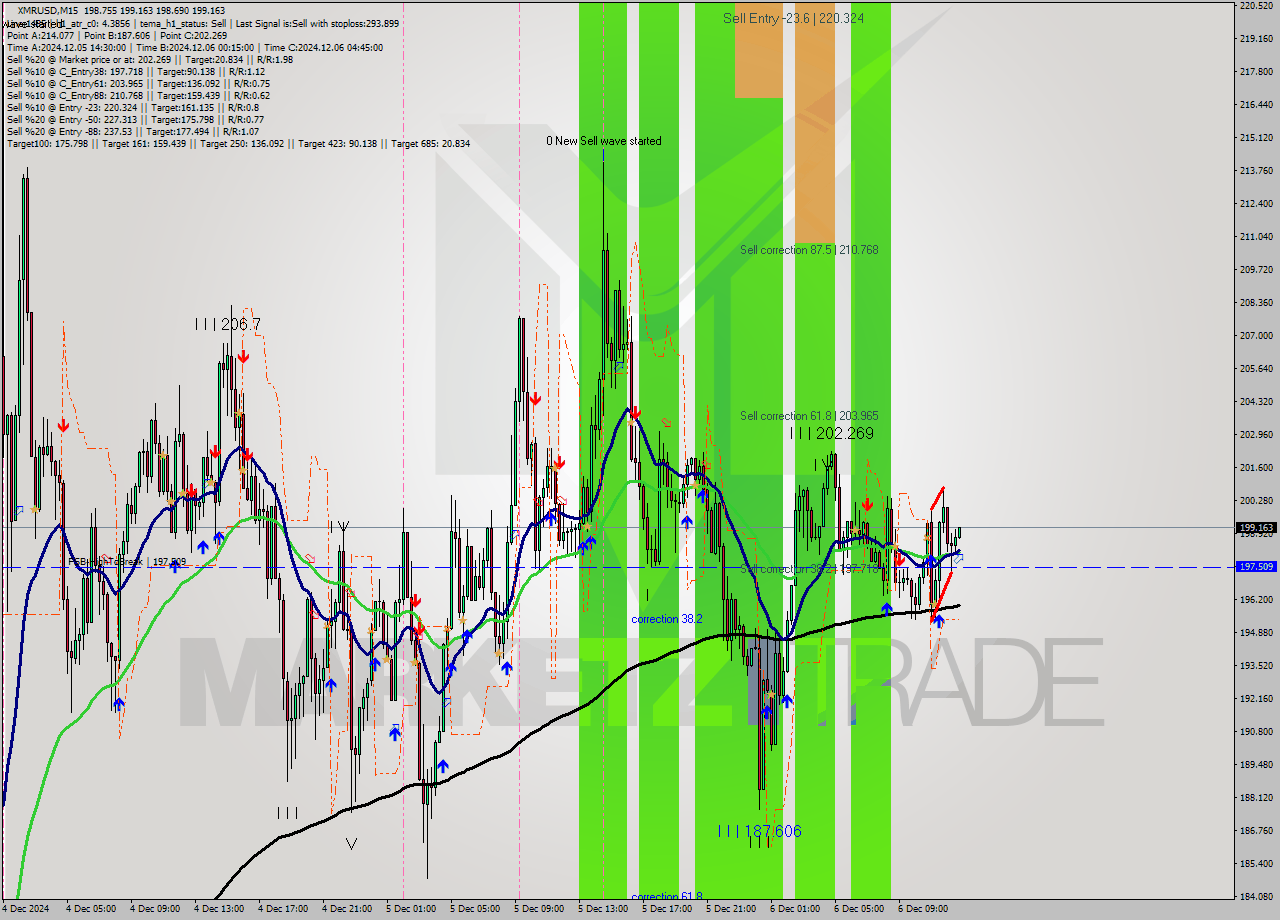This screenshot has width=1280, height=920.
Task: Click the 201.600 price axis value
Action: [1256, 467]
